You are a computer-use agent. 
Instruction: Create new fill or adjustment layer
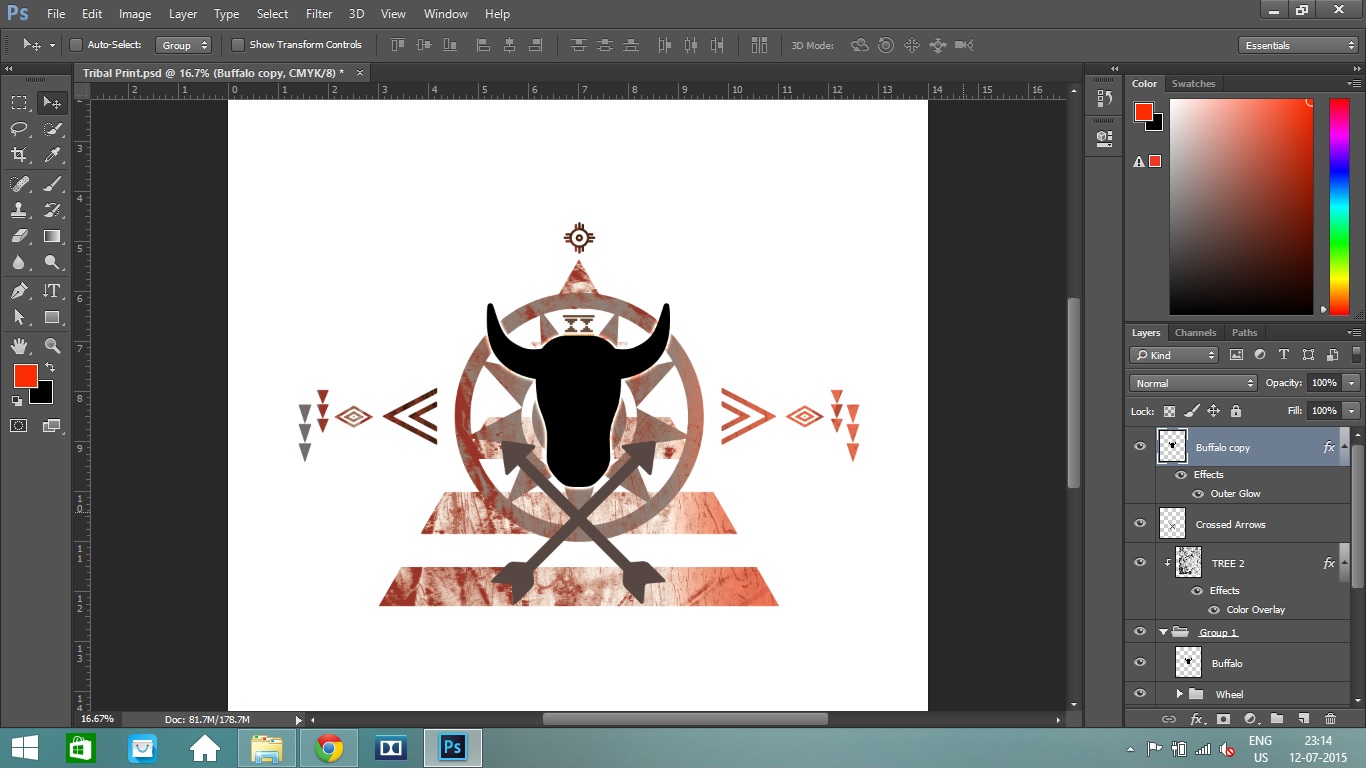click(x=1249, y=719)
